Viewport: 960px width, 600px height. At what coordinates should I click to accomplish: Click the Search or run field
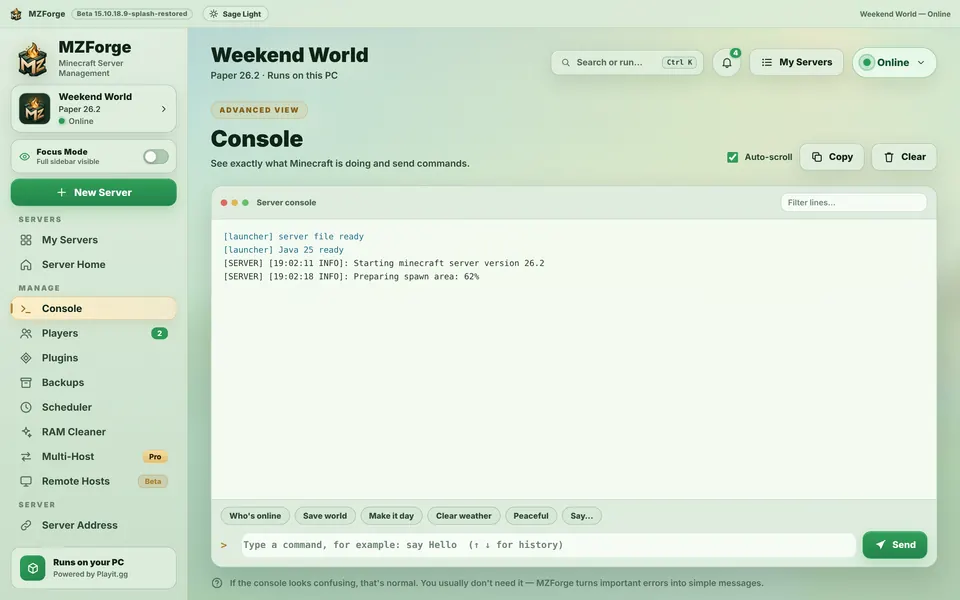[627, 62]
